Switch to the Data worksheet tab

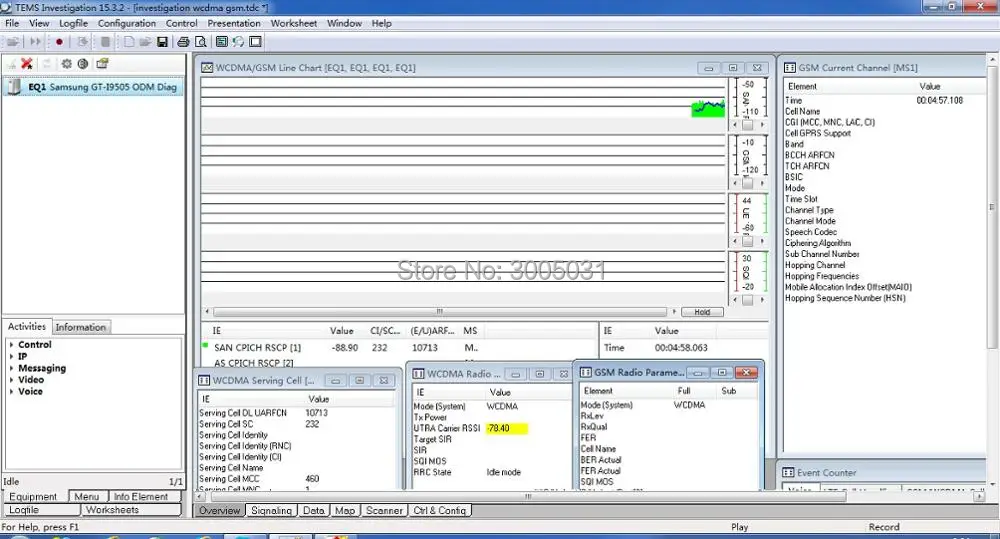coord(313,510)
